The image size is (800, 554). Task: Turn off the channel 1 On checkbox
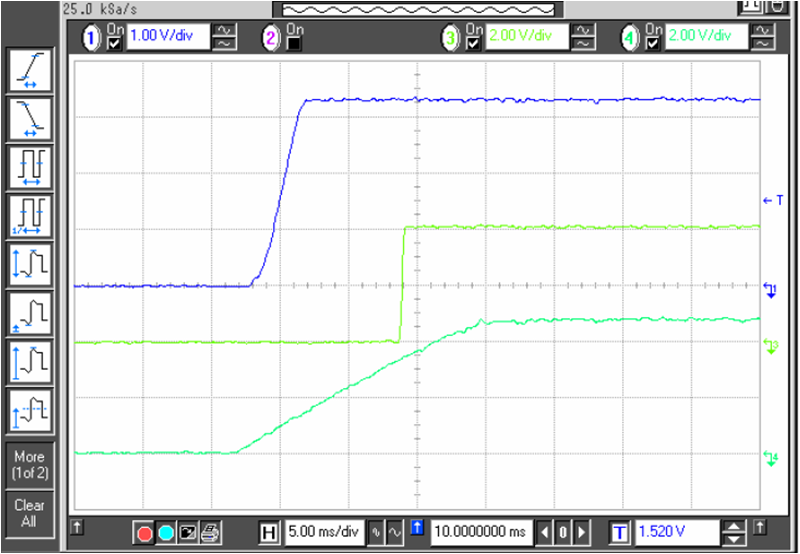[115, 44]
